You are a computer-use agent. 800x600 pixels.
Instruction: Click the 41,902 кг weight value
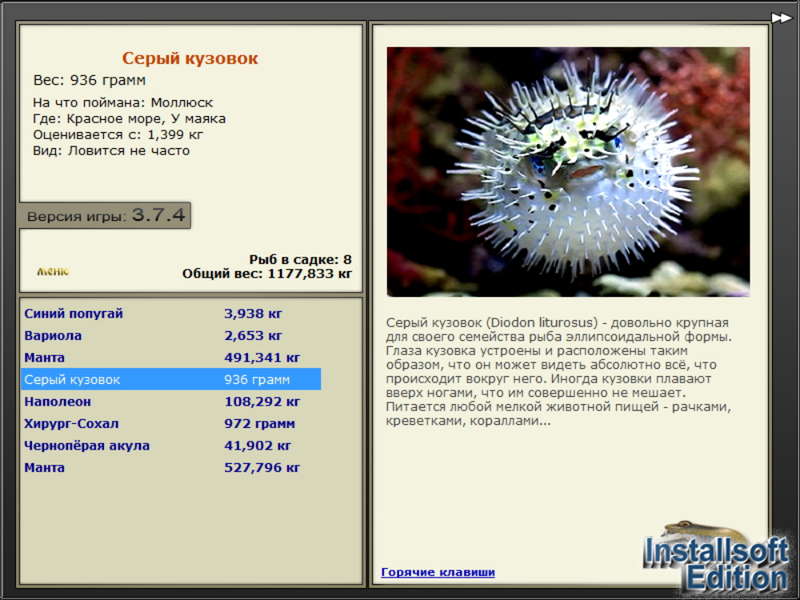[x=258, y=445]
